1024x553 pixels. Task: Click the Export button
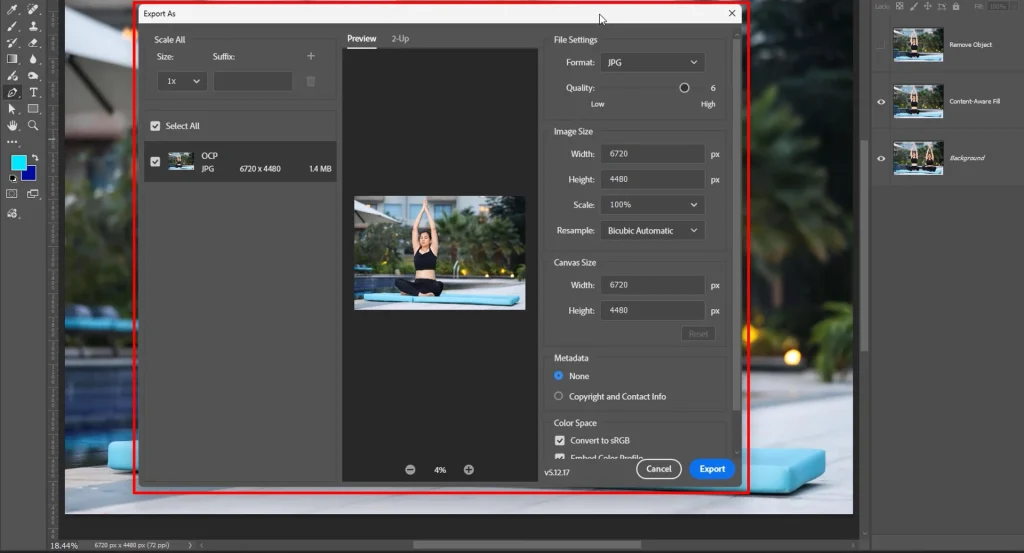click(712, 469)
